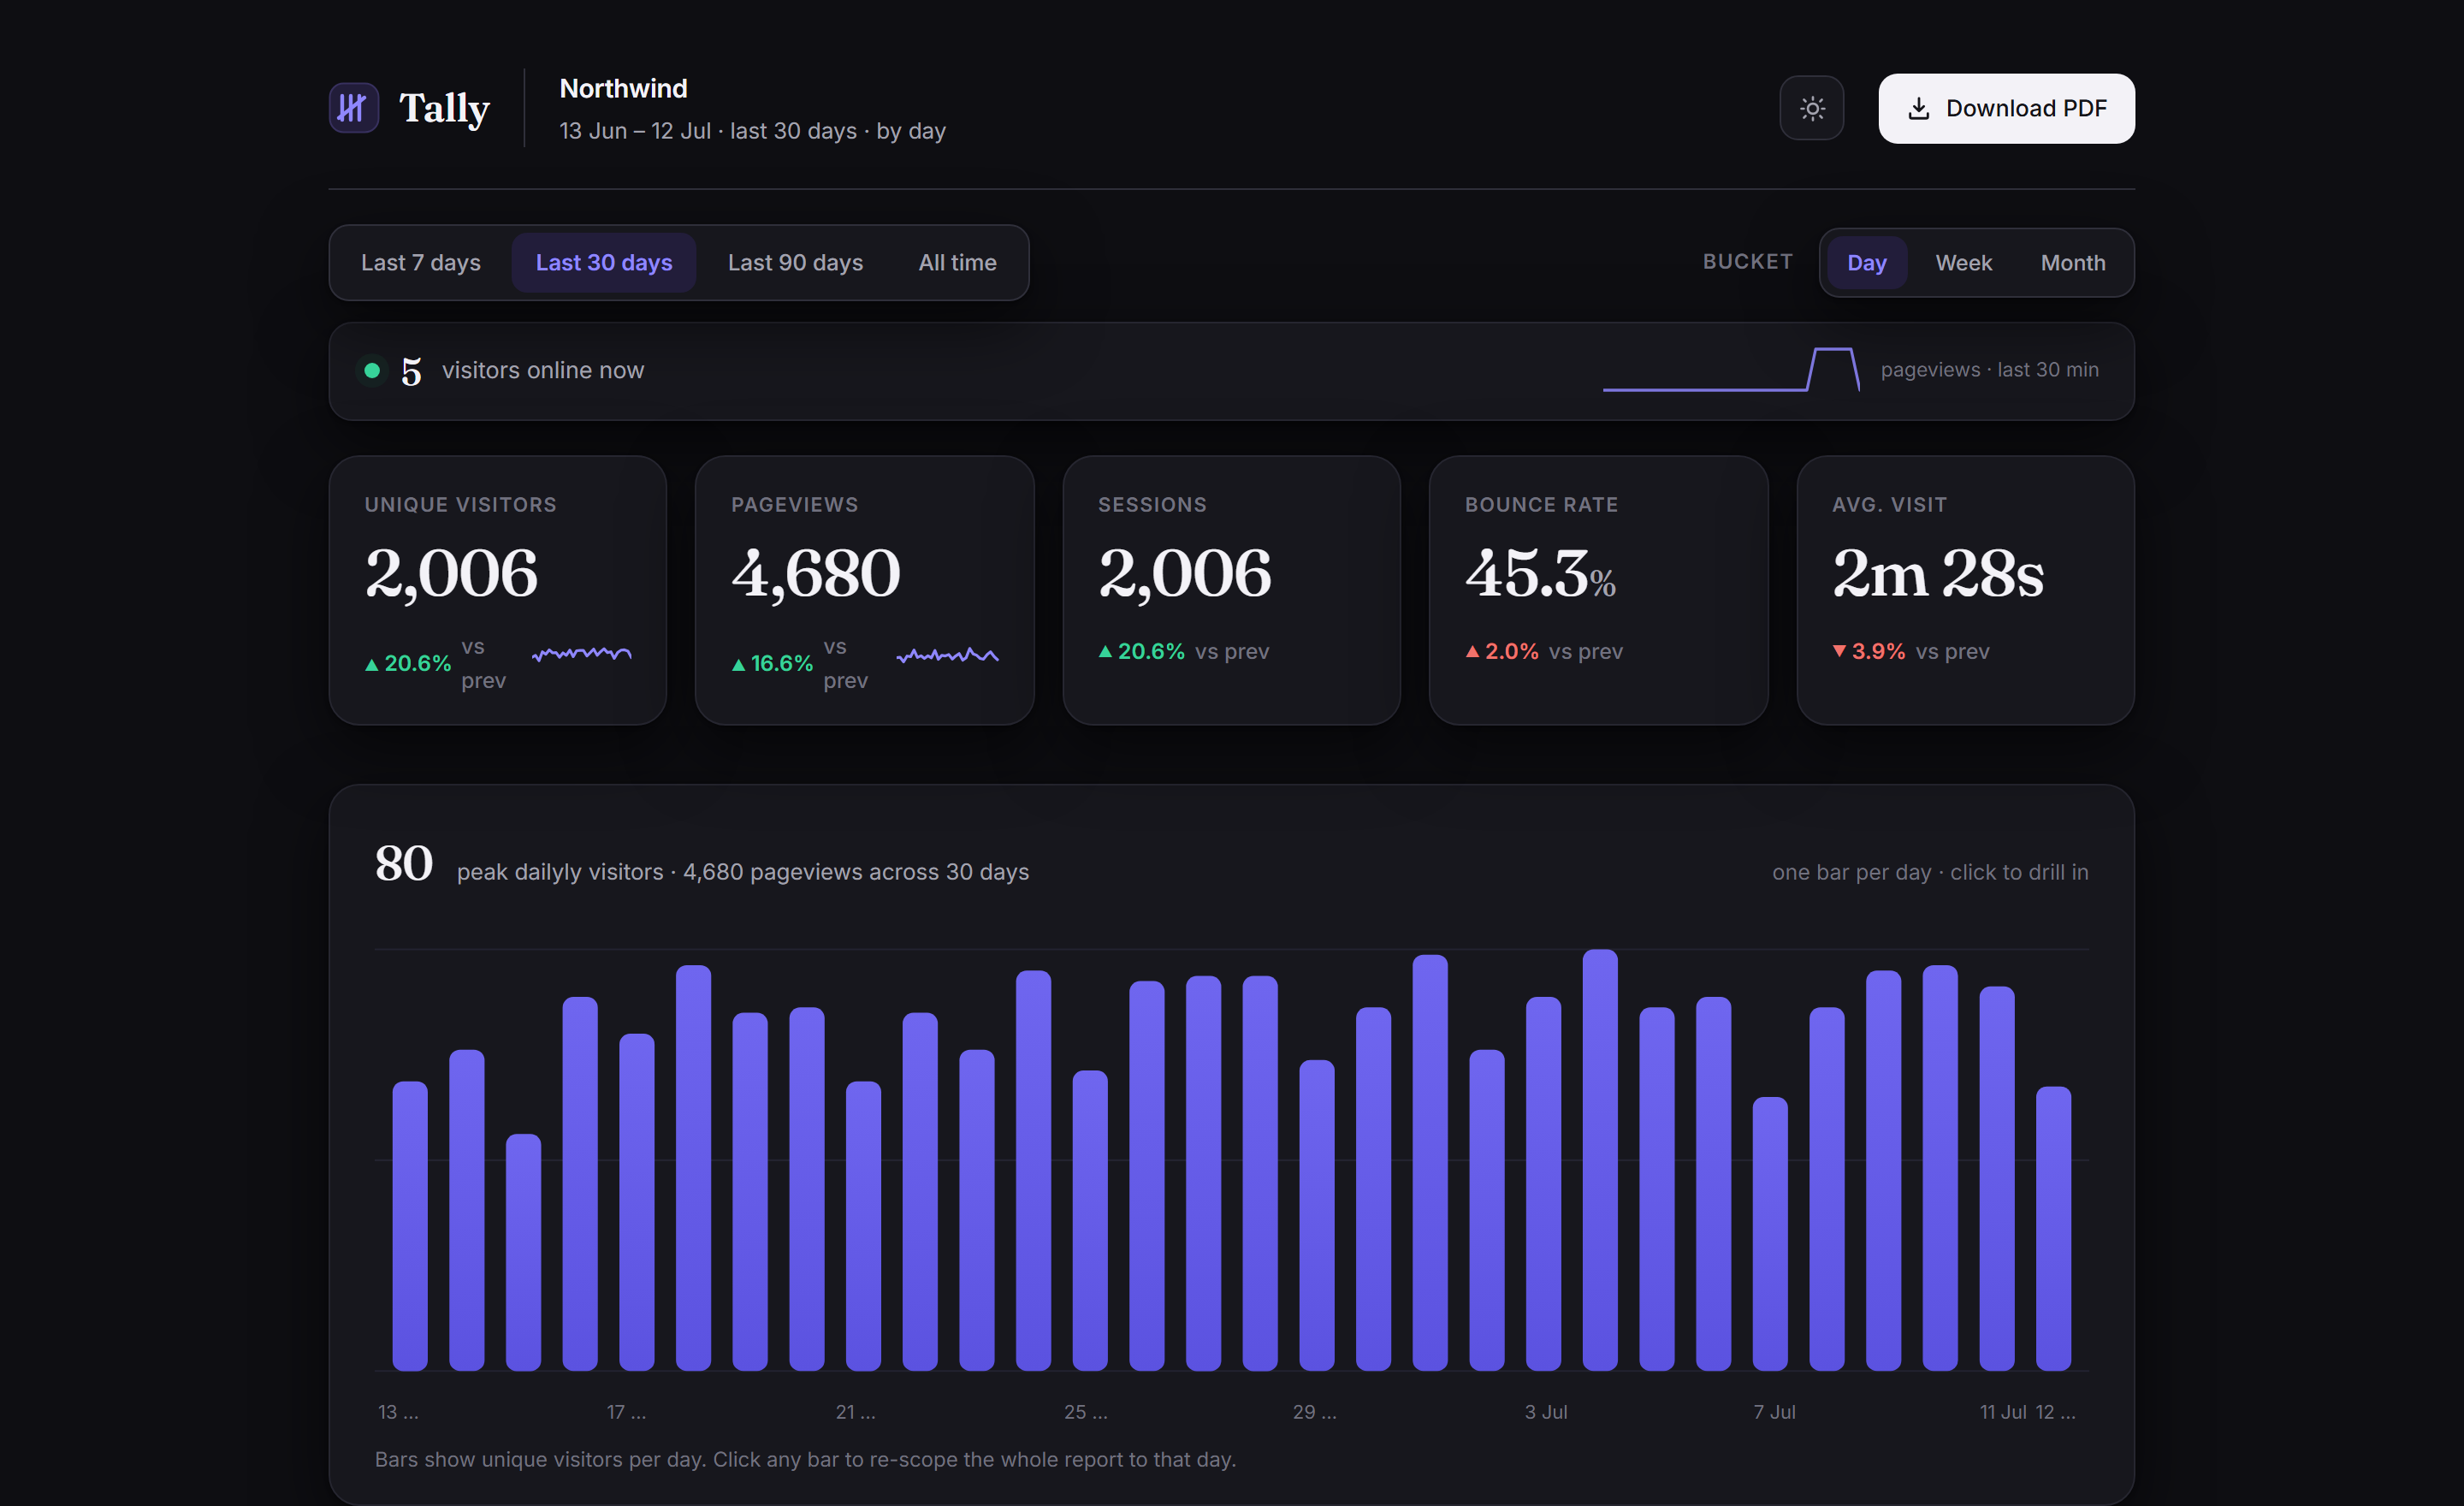Click the UNIQUE VISITORS card heading
The image size is (2464, 1506).
(460, 505)
